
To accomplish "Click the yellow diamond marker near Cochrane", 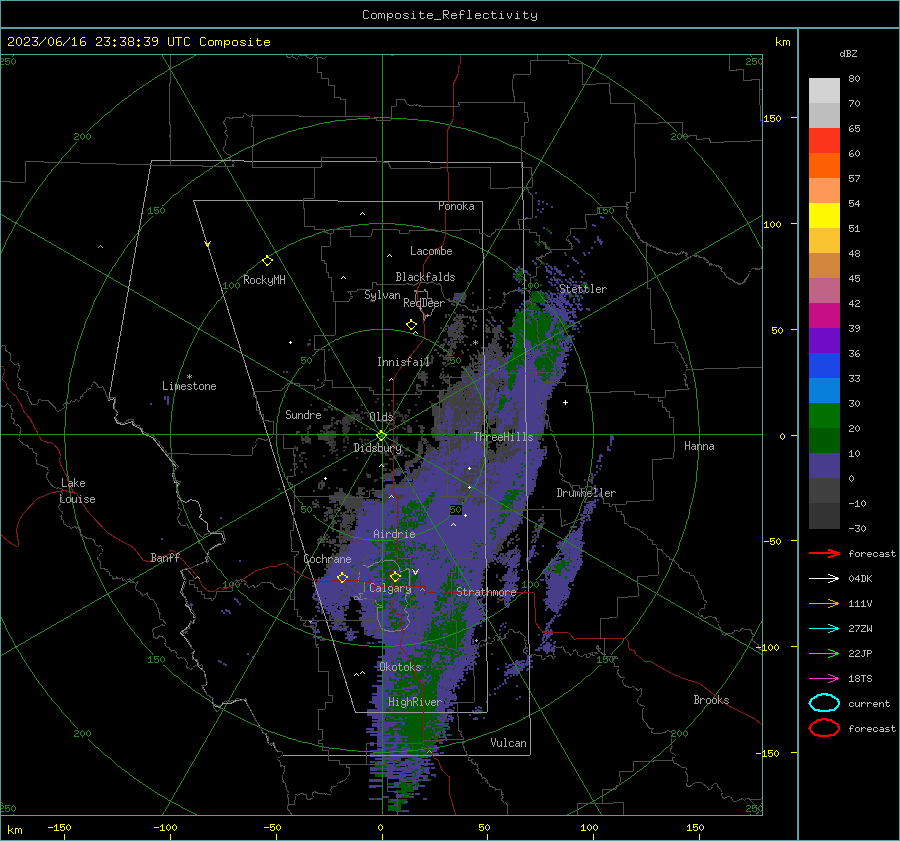I will coord(342,577).
